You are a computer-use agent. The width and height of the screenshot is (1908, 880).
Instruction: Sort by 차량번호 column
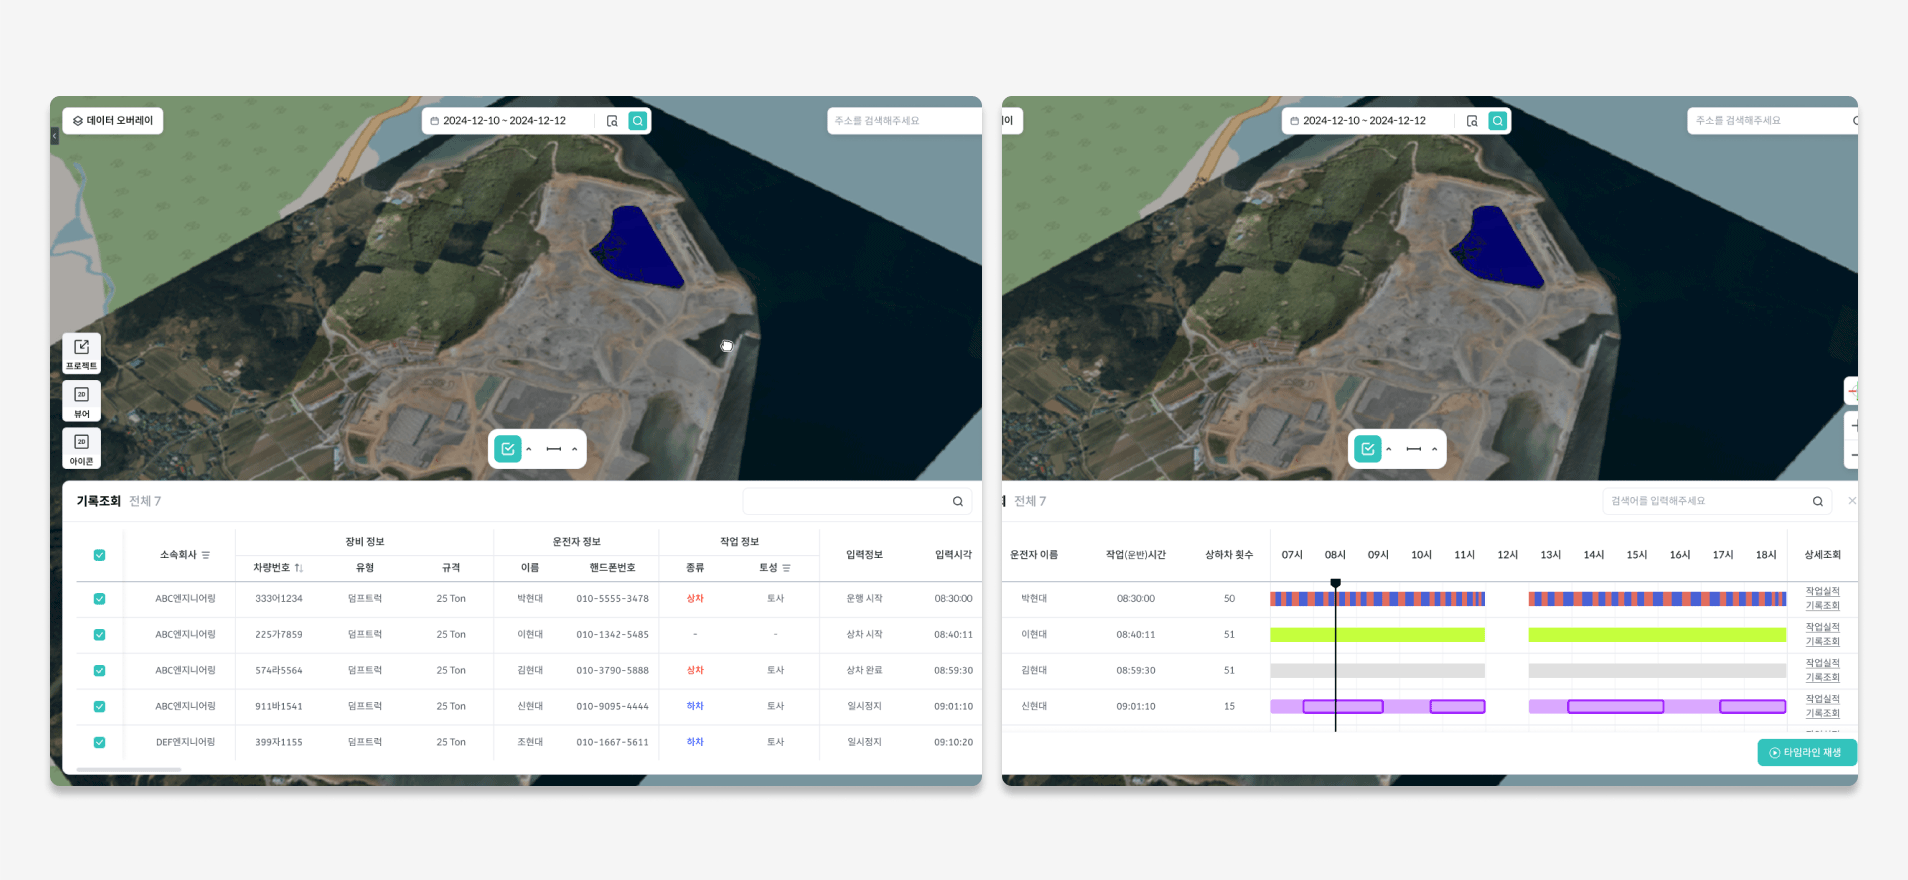tap(298, 568)
